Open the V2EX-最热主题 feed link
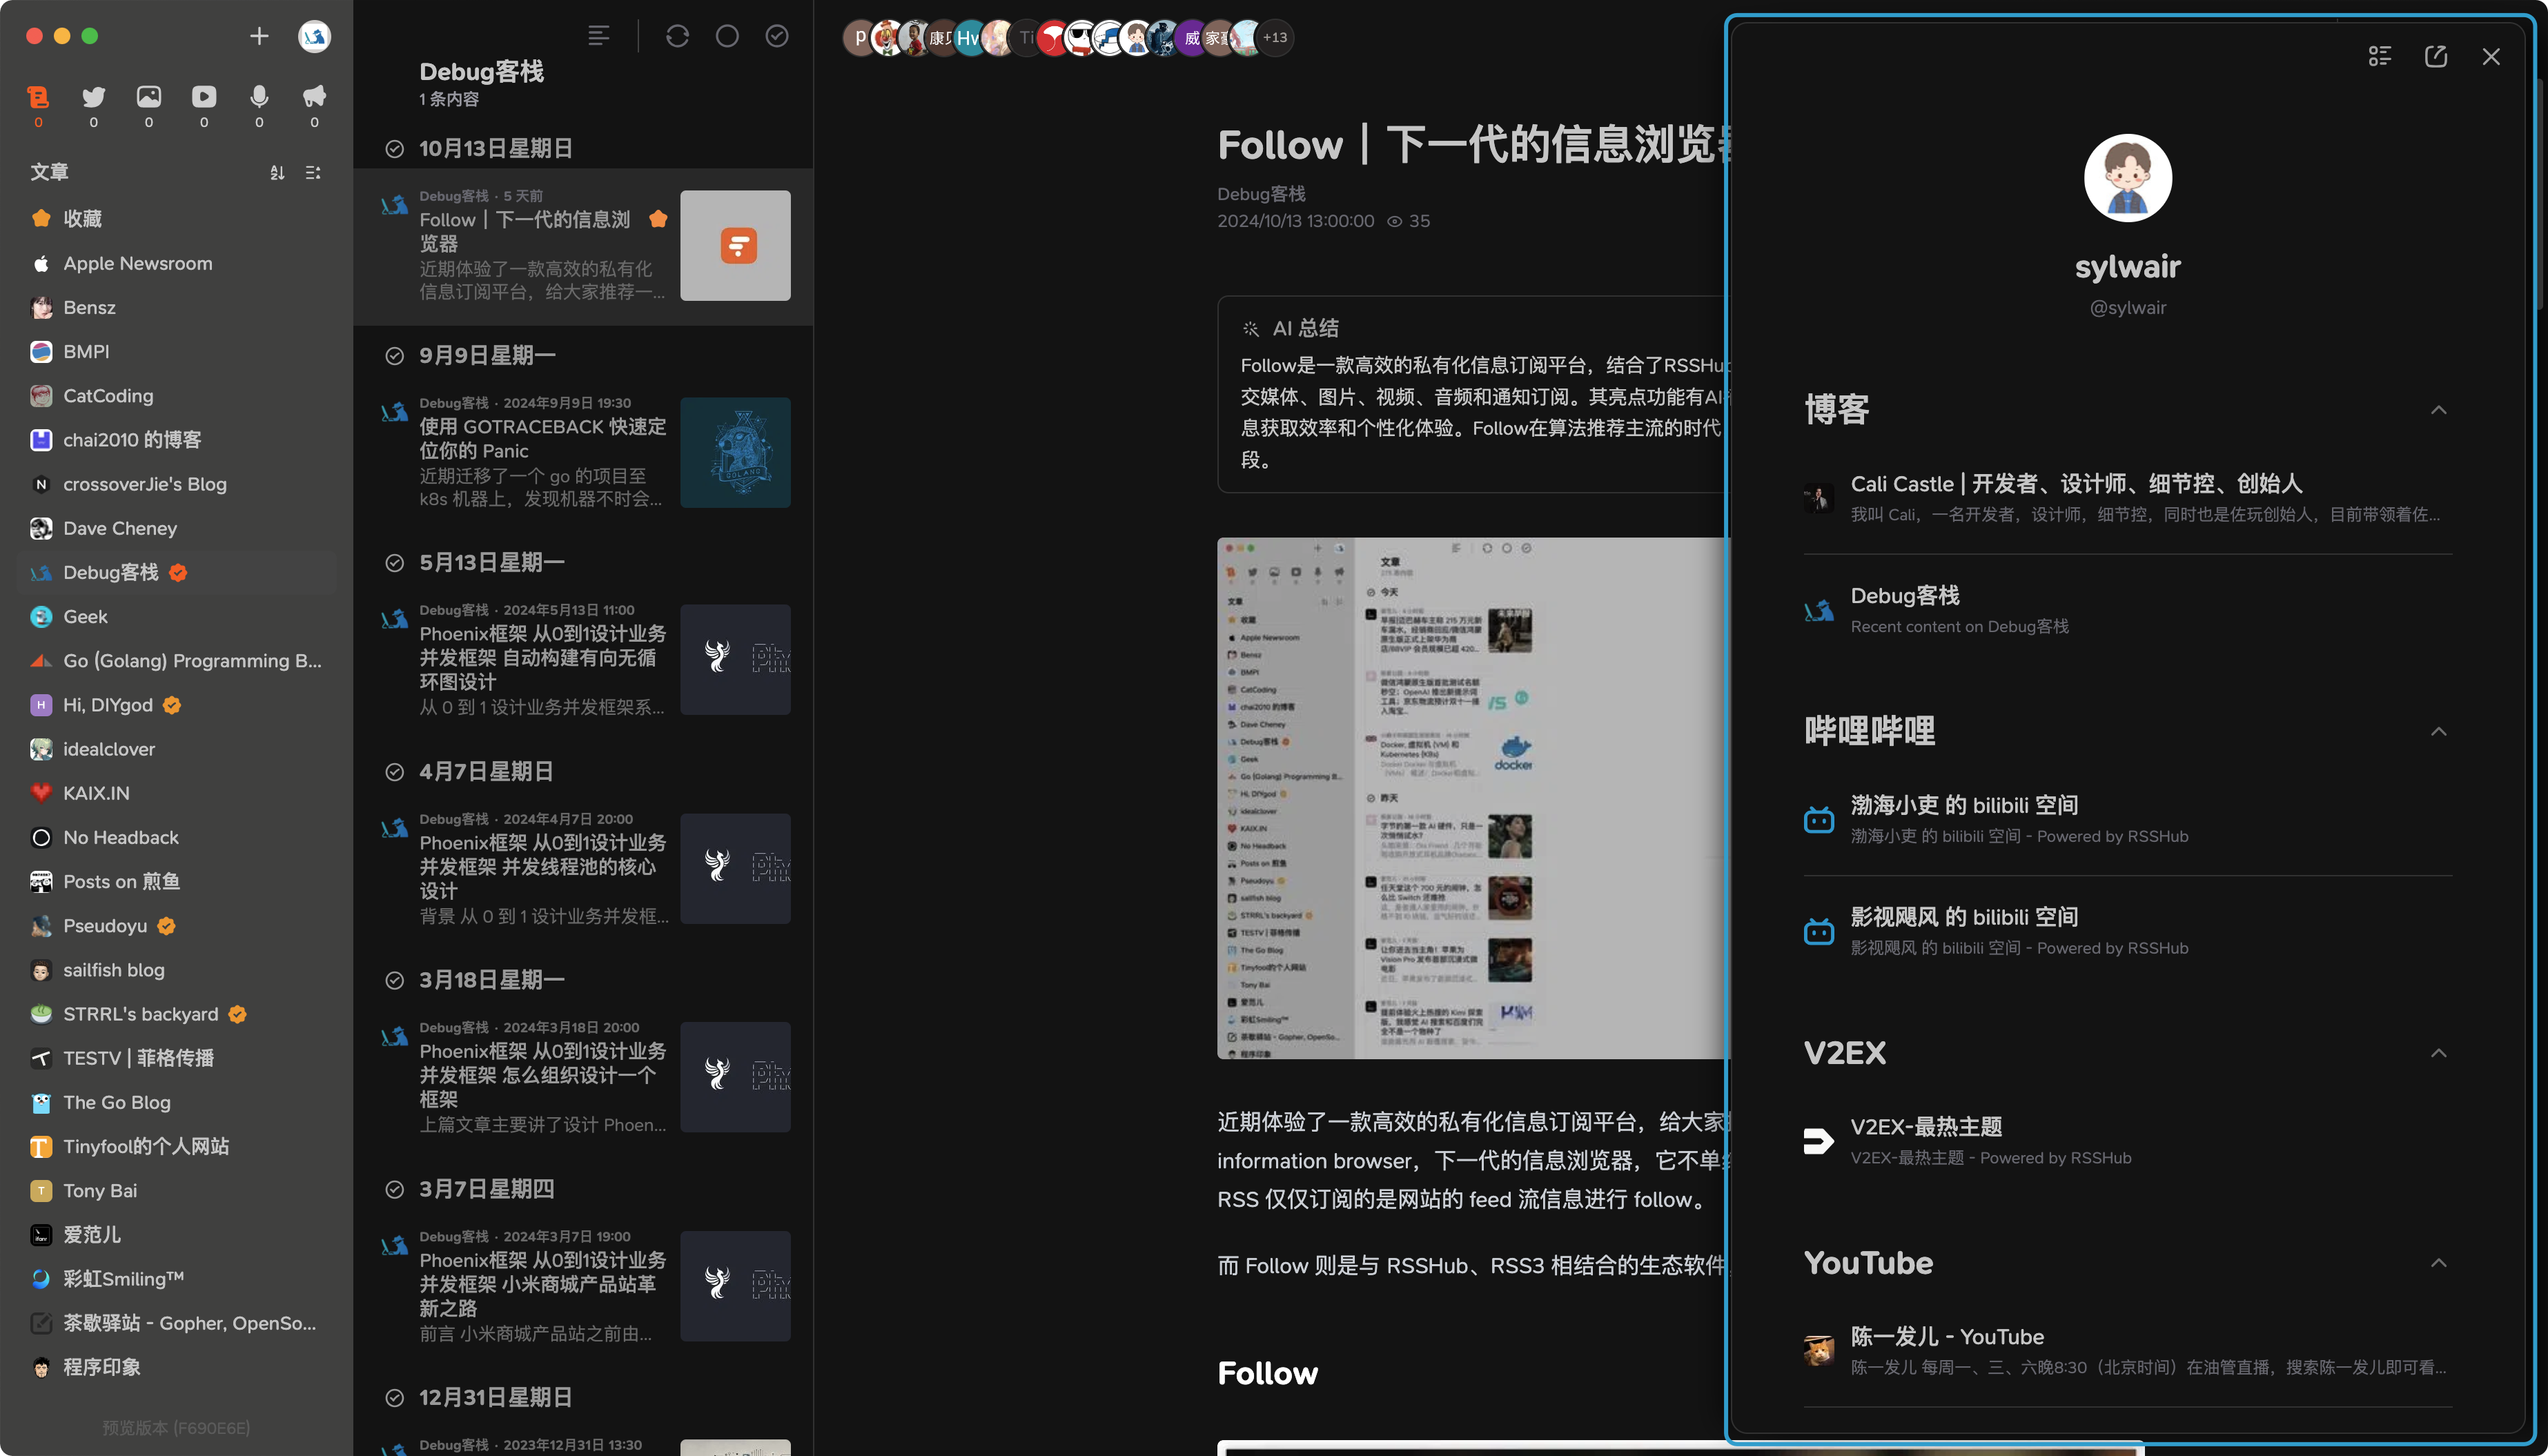Screen dimensions: 2548x1456 pos(1926,1127)
